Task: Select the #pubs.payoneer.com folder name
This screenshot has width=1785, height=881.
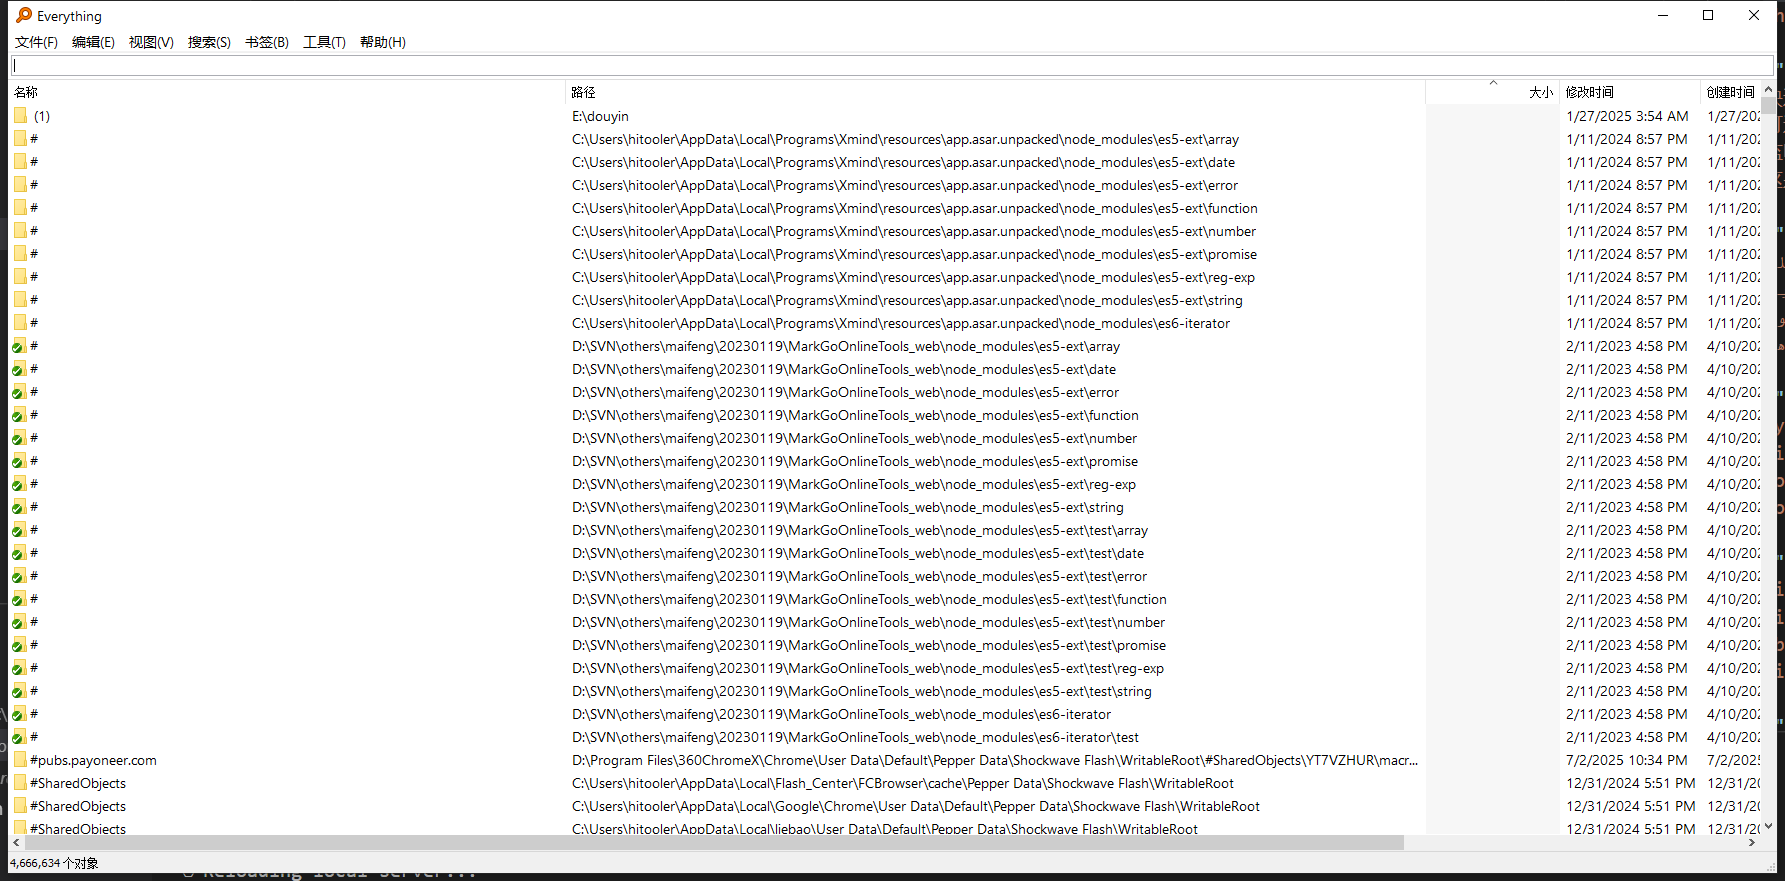Action: pyautogui.click(x=93, y=760)
